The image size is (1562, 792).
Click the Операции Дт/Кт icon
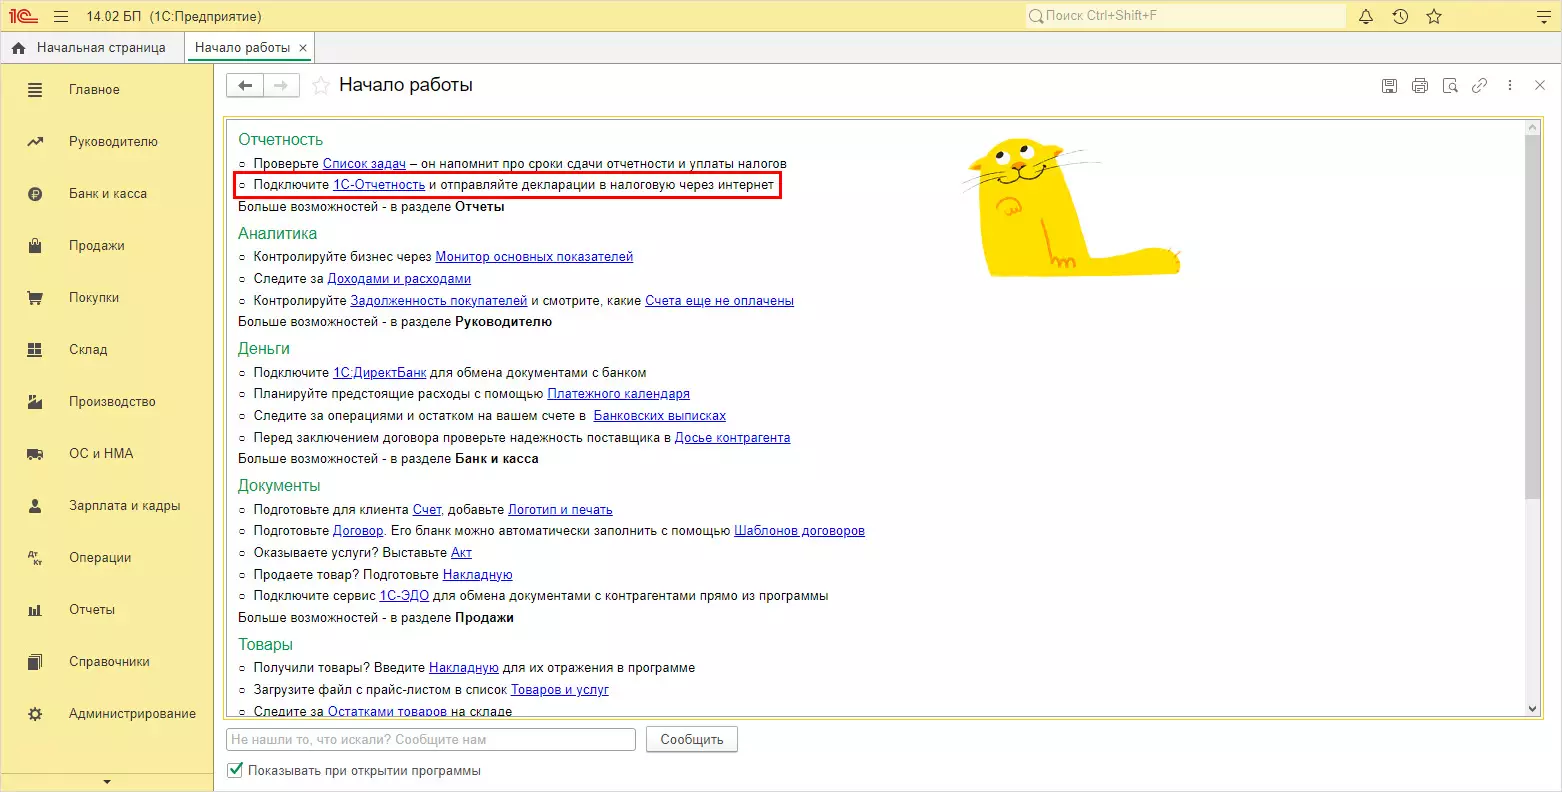point(35,558)
